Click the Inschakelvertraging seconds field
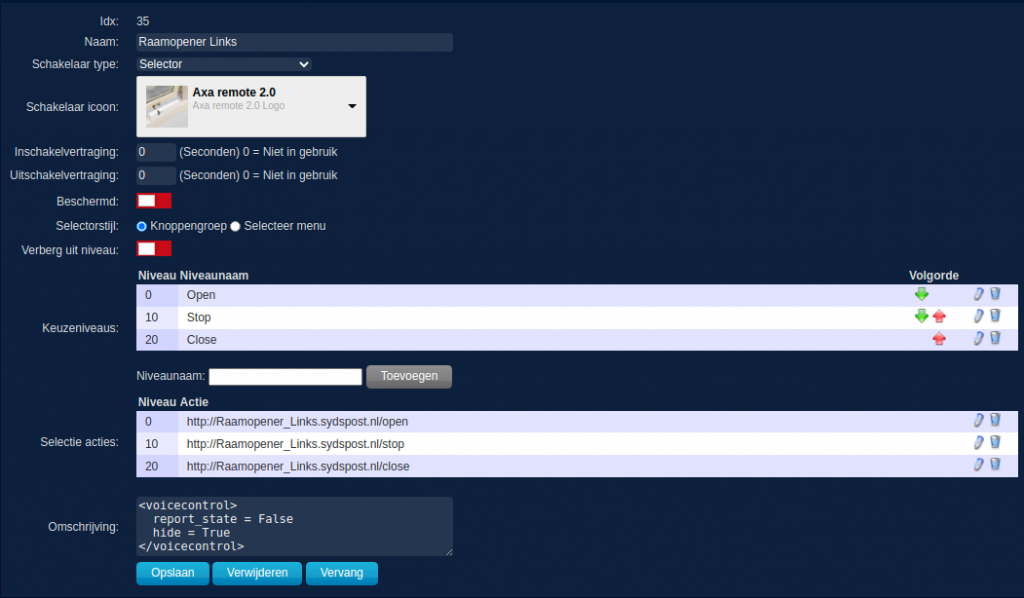1024x598 pixels. point(156,152)
